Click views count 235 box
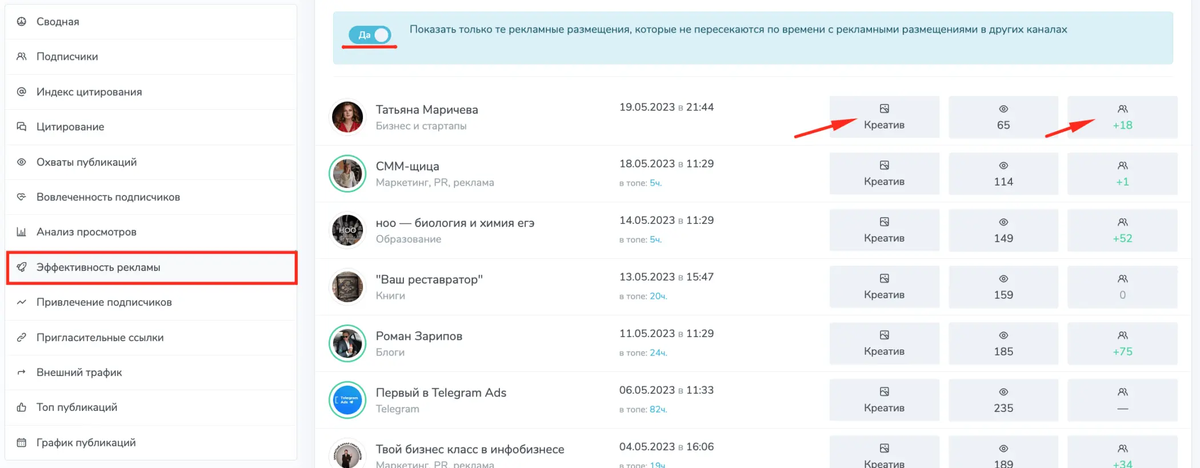Viewport: 1200px width, 468px height. (x=1003, y=399)
